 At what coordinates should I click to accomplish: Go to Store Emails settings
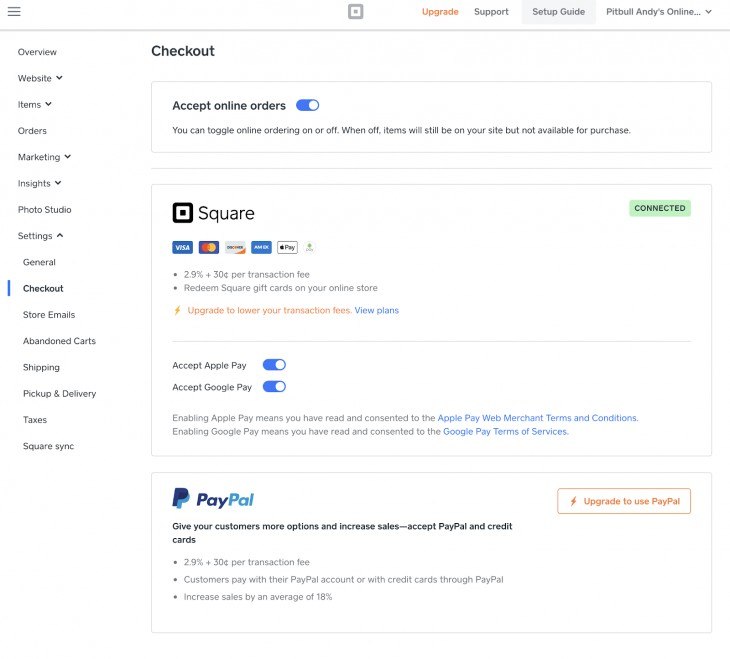(x=49, y=315)
